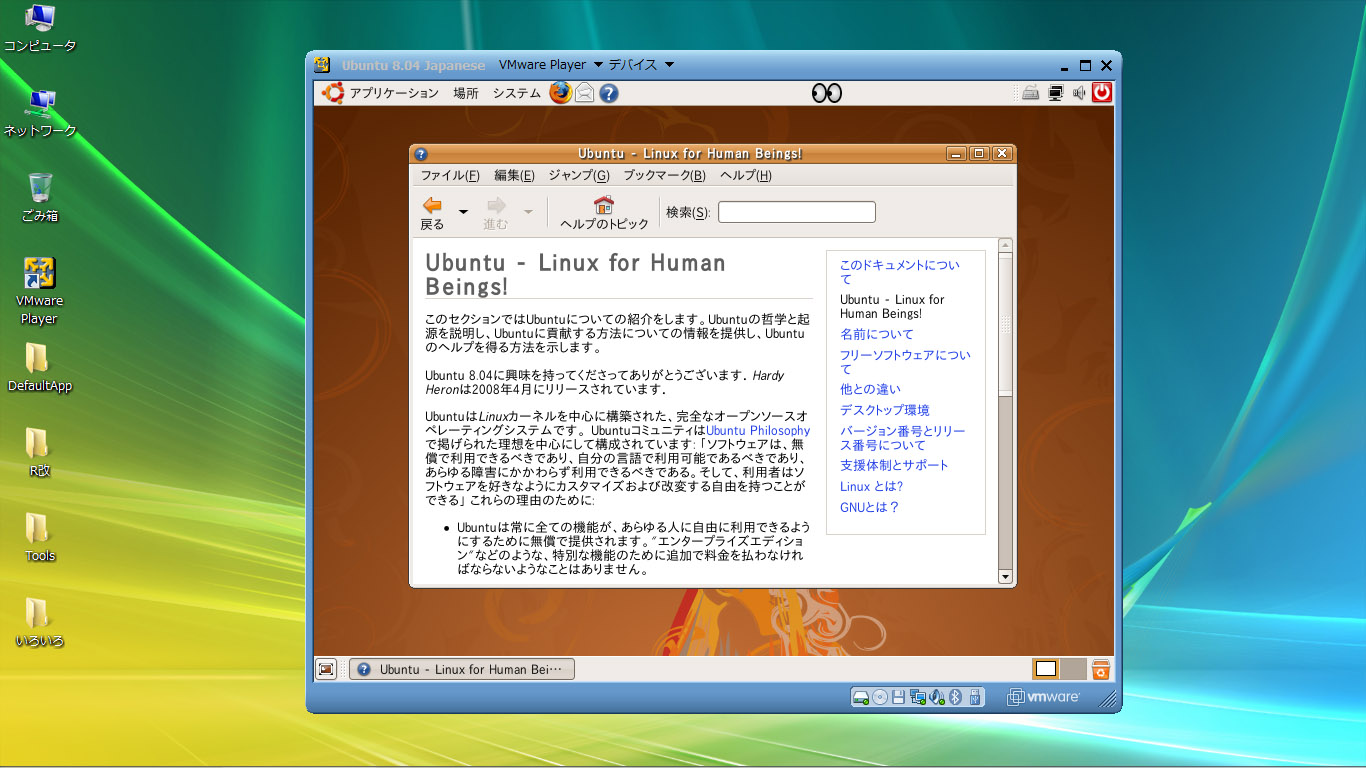
Task: Switch to first workspace in switcher
Action: pyautogui.click(x=1046, y=669)
